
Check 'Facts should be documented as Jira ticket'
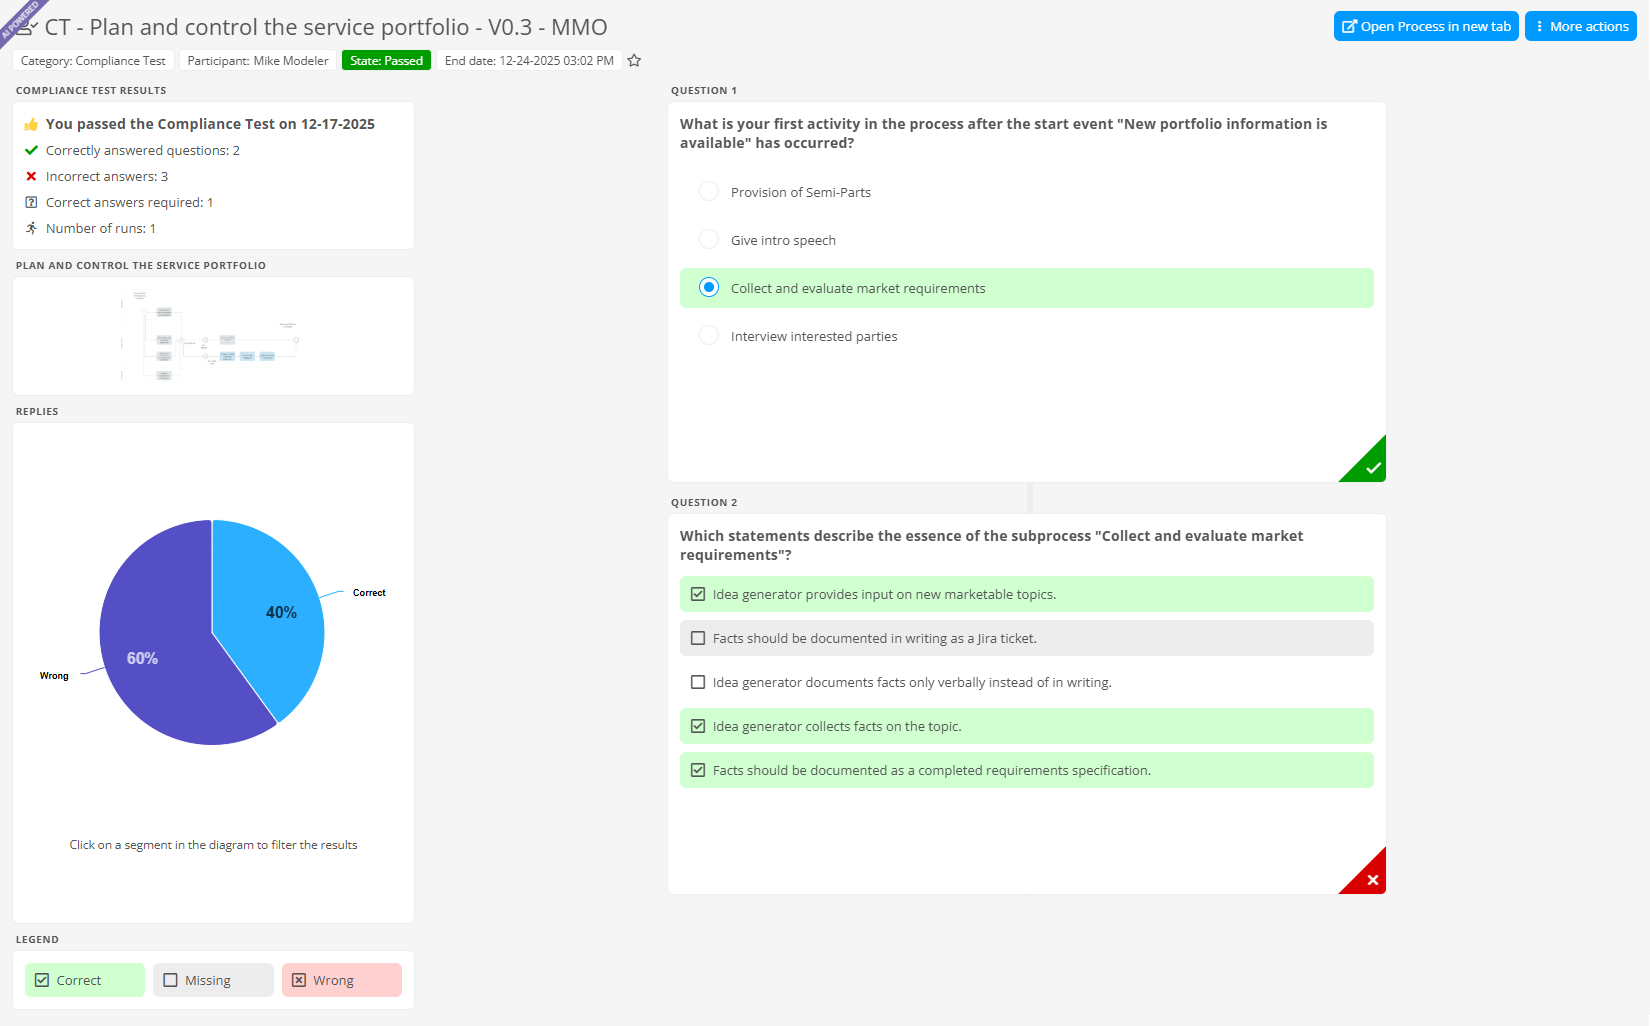click(698, 639)
